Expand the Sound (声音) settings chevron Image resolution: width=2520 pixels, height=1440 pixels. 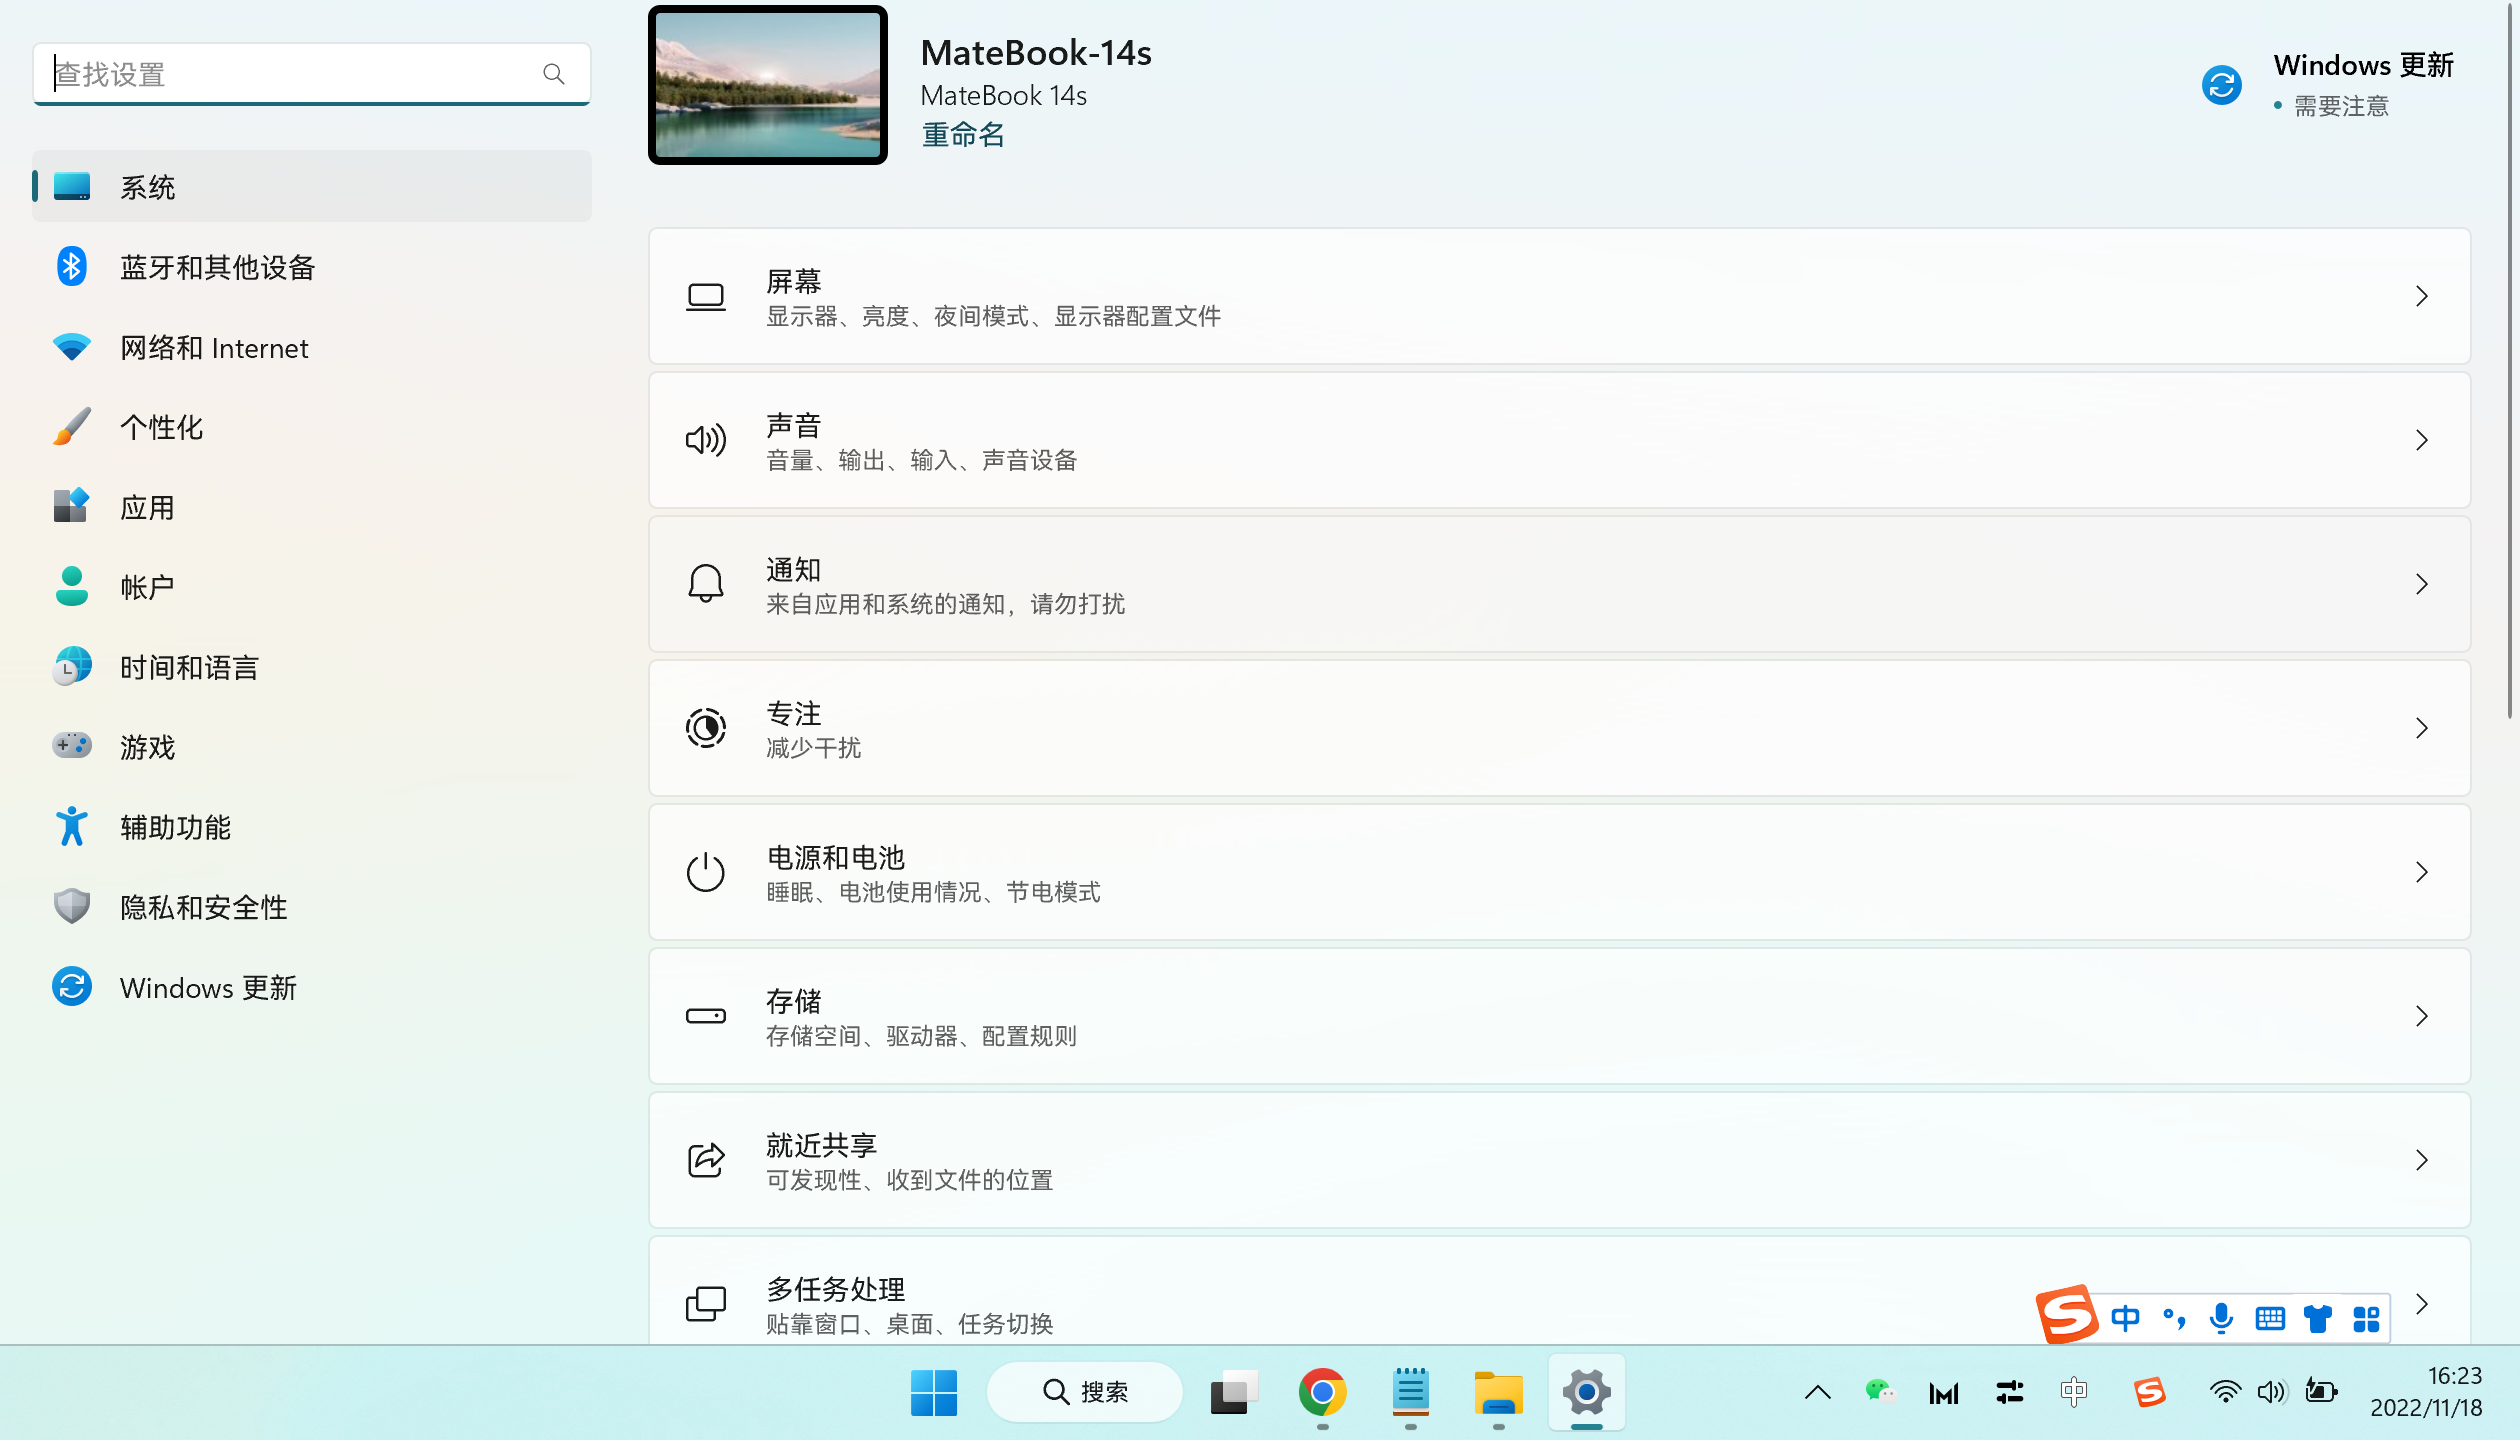(x=2421, y=440)
